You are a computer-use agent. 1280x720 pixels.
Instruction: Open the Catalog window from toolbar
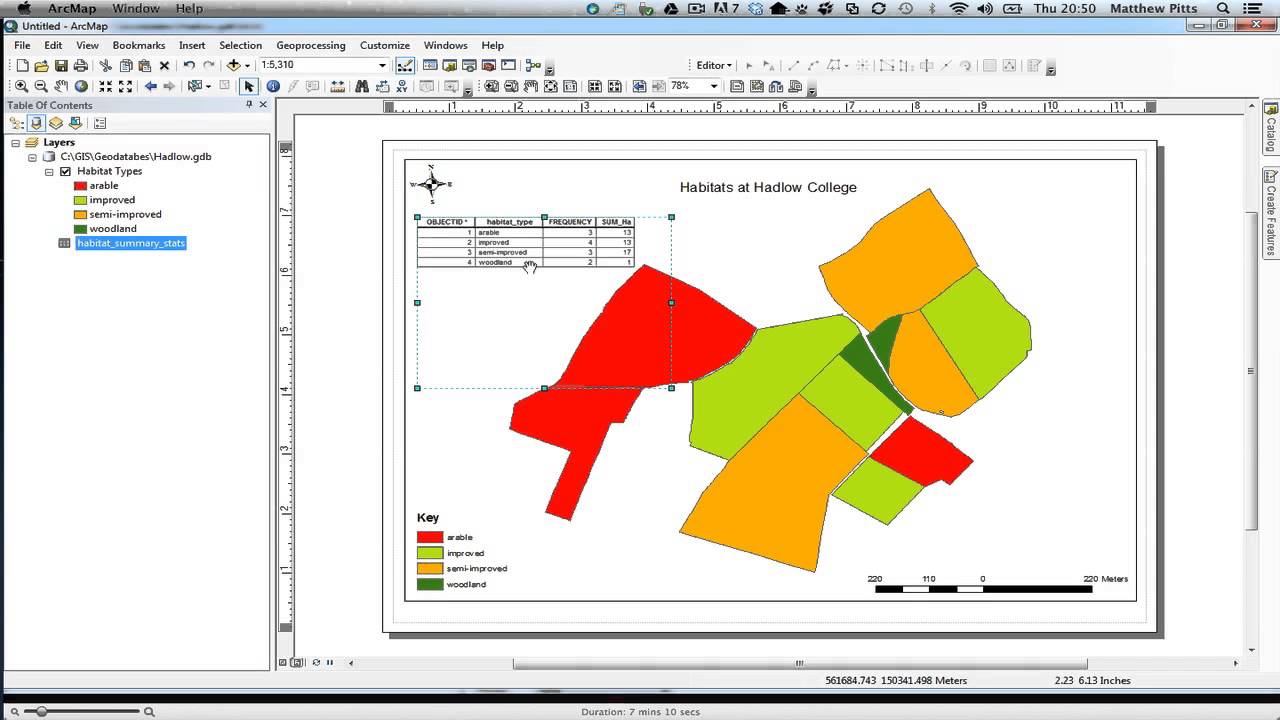[449, 66]
